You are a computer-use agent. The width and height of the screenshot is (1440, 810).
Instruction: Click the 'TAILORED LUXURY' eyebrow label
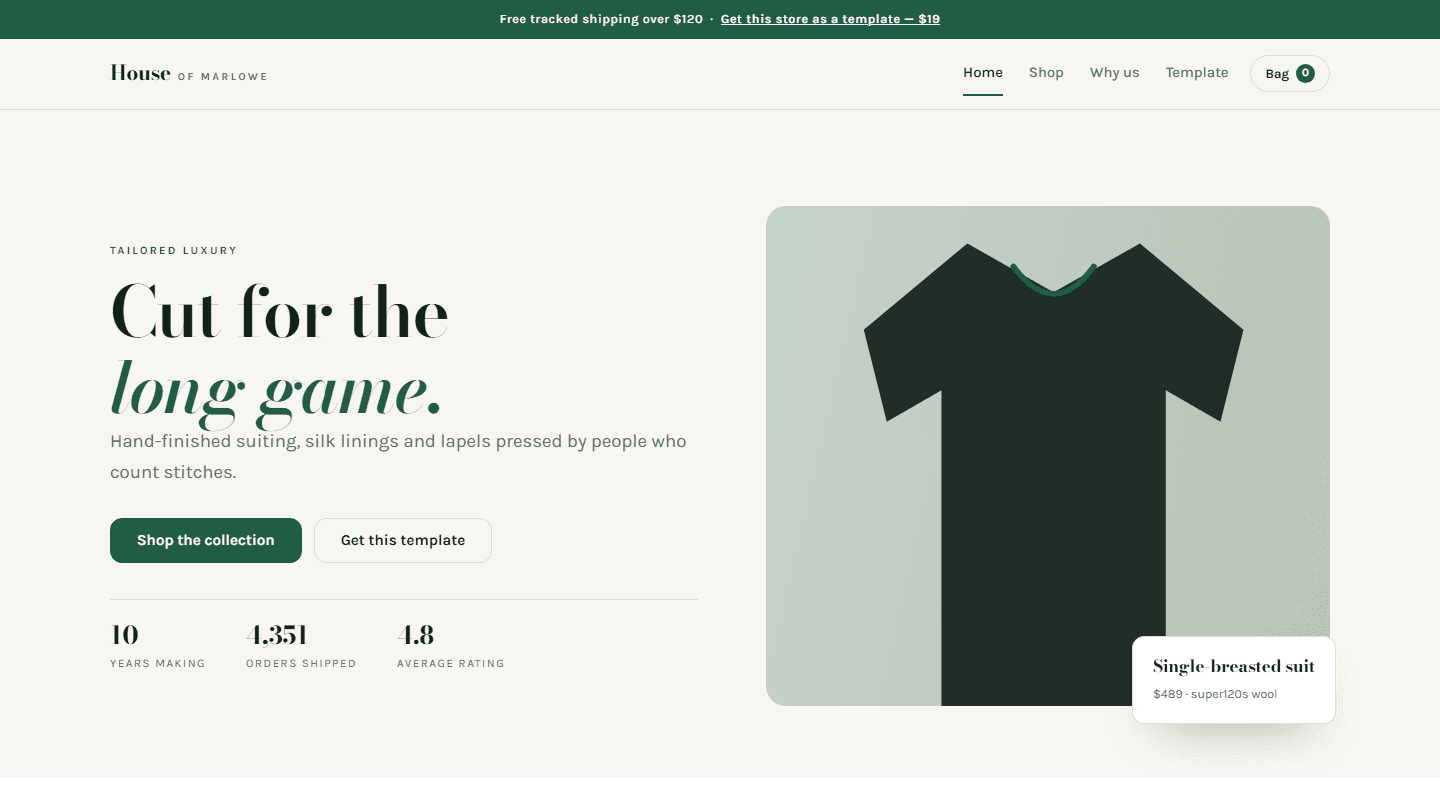174,251
